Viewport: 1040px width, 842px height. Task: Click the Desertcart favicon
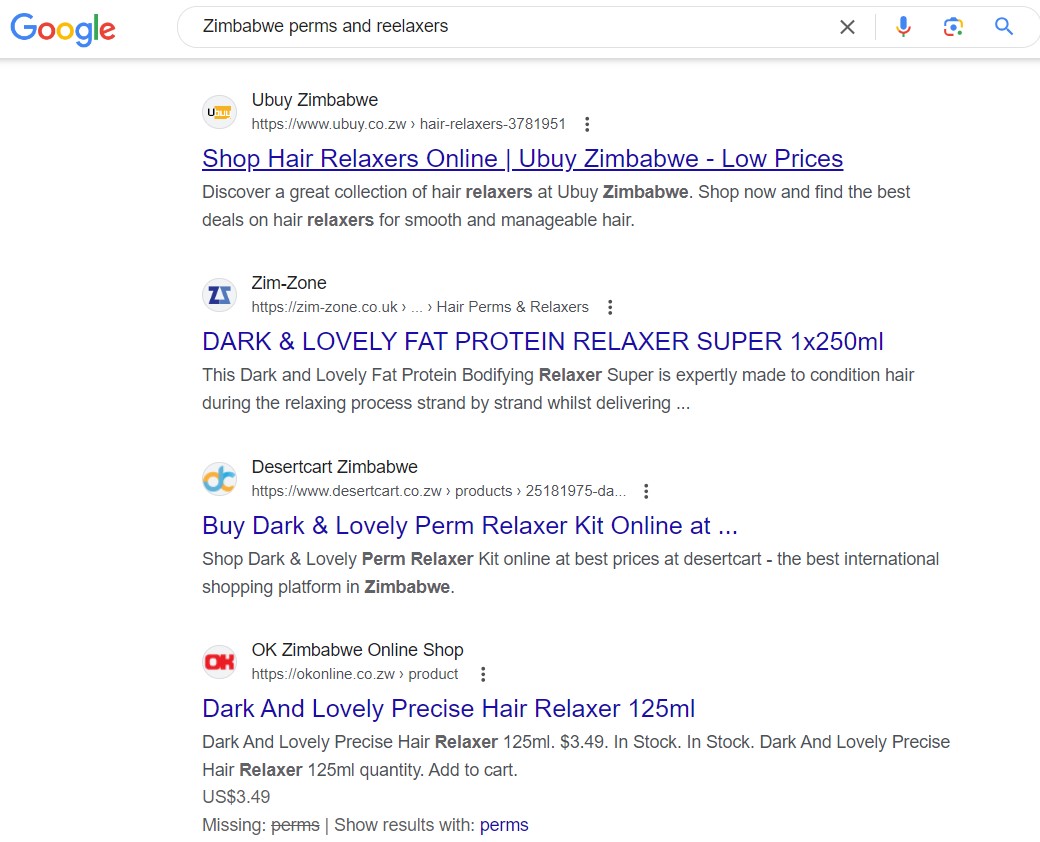(219, 478)
